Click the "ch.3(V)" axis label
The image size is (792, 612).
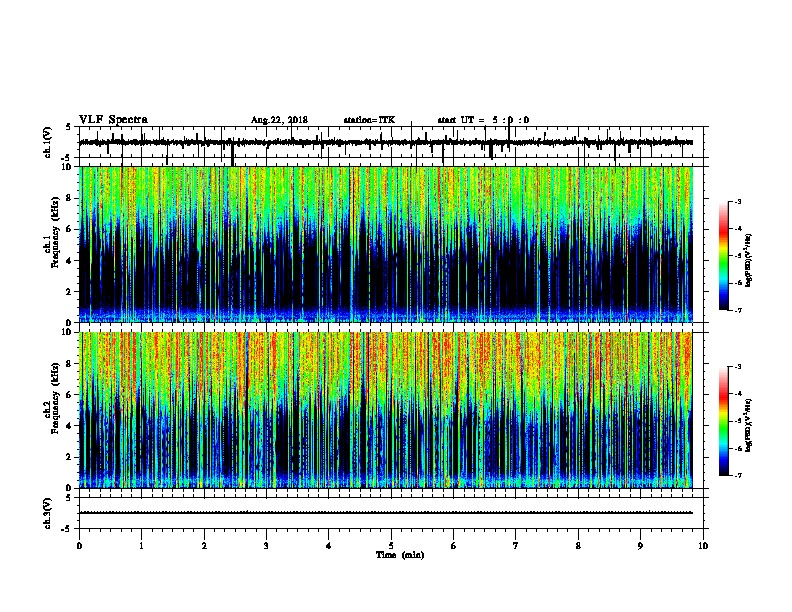(48, 513)
